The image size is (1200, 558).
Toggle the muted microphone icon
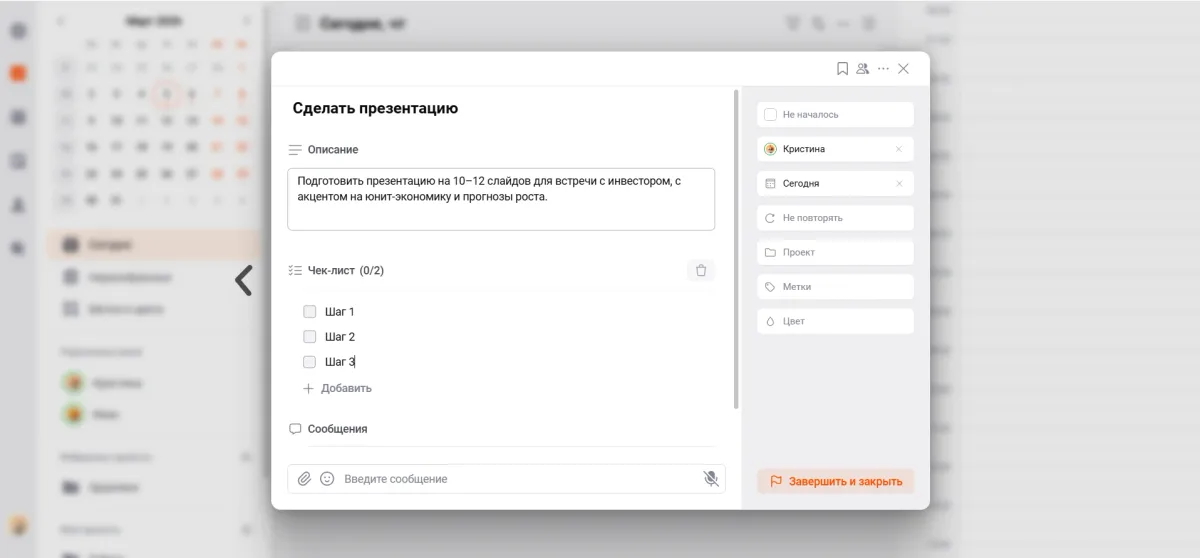711,479
